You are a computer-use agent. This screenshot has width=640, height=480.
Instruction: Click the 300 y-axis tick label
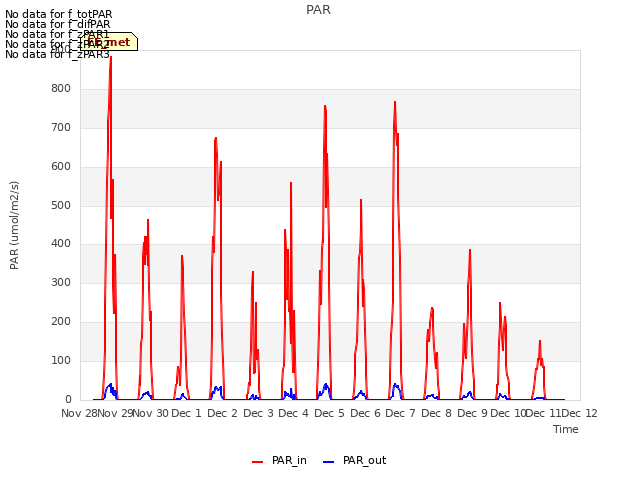(x=61, y=282)
